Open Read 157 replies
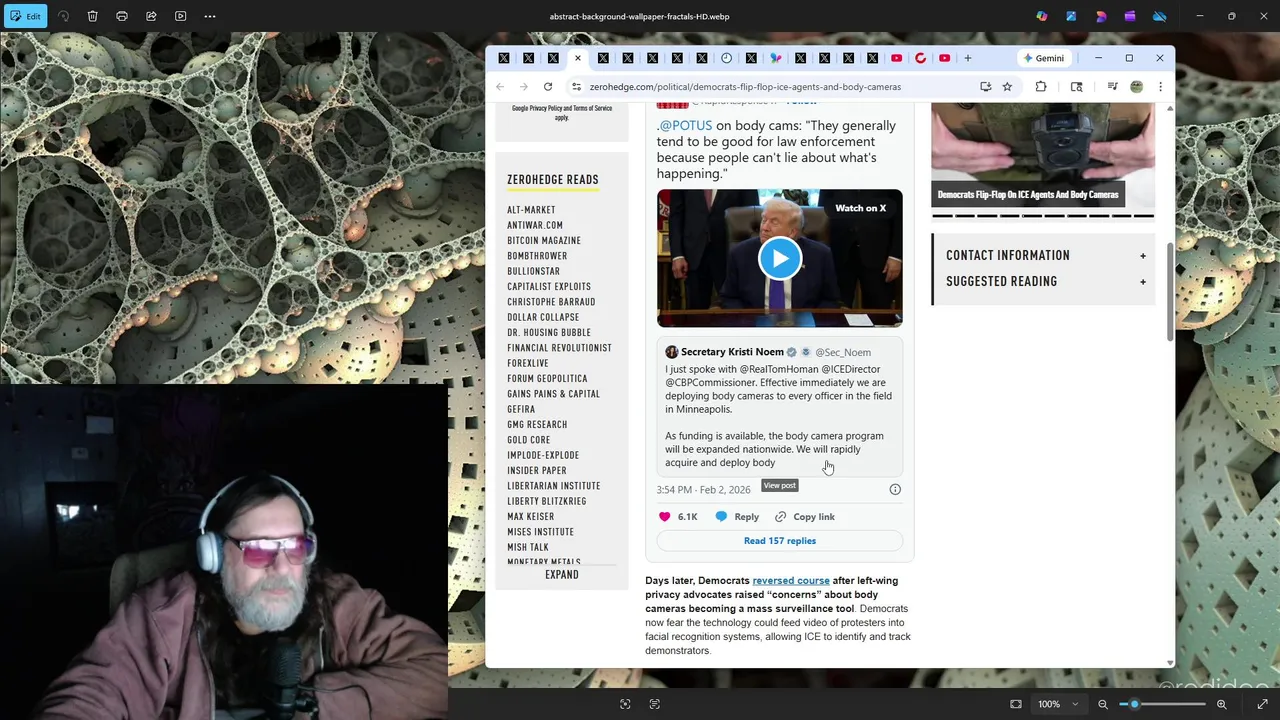Image resolution: width=1280 pixels, height=720 pixels. 780,541
